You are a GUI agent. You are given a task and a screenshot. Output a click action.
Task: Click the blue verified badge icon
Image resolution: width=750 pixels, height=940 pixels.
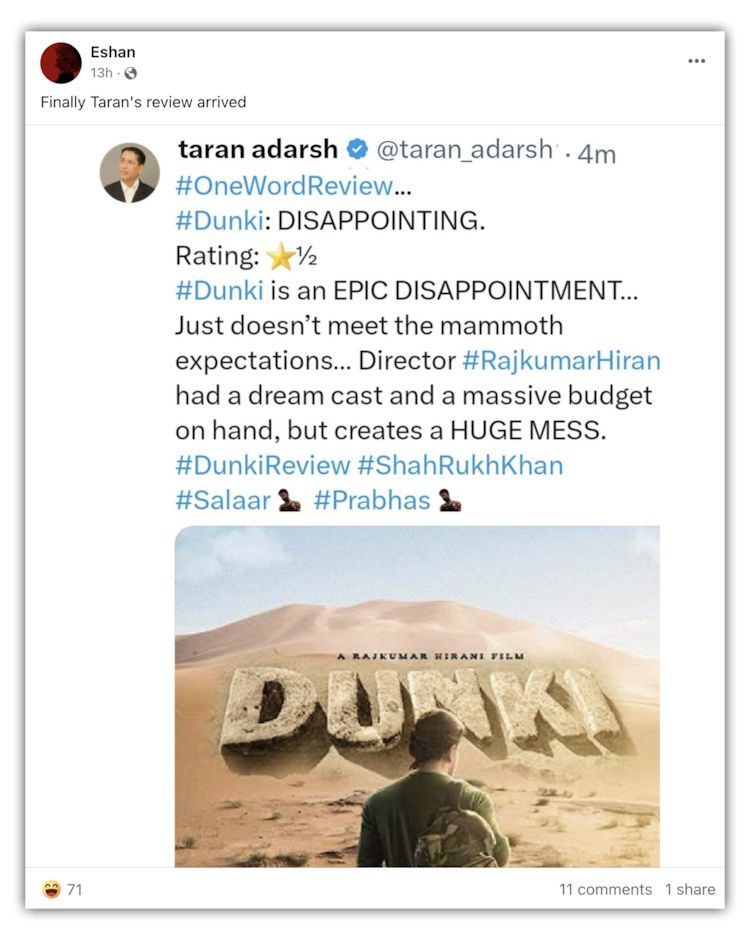(x=357, y=150)
